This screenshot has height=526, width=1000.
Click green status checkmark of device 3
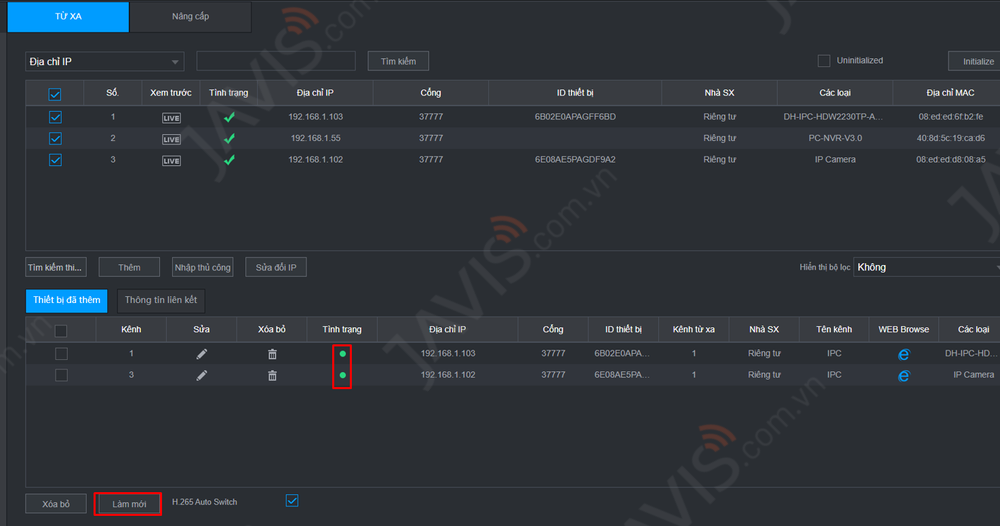[x=229, y=160]
